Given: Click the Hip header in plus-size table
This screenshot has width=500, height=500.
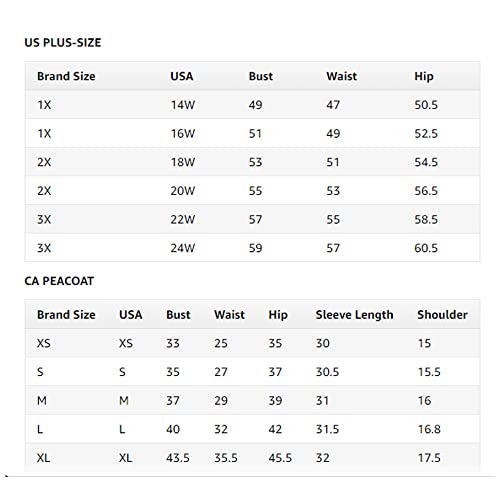Looking at the screenshot, I should click(x=424, y=76).
